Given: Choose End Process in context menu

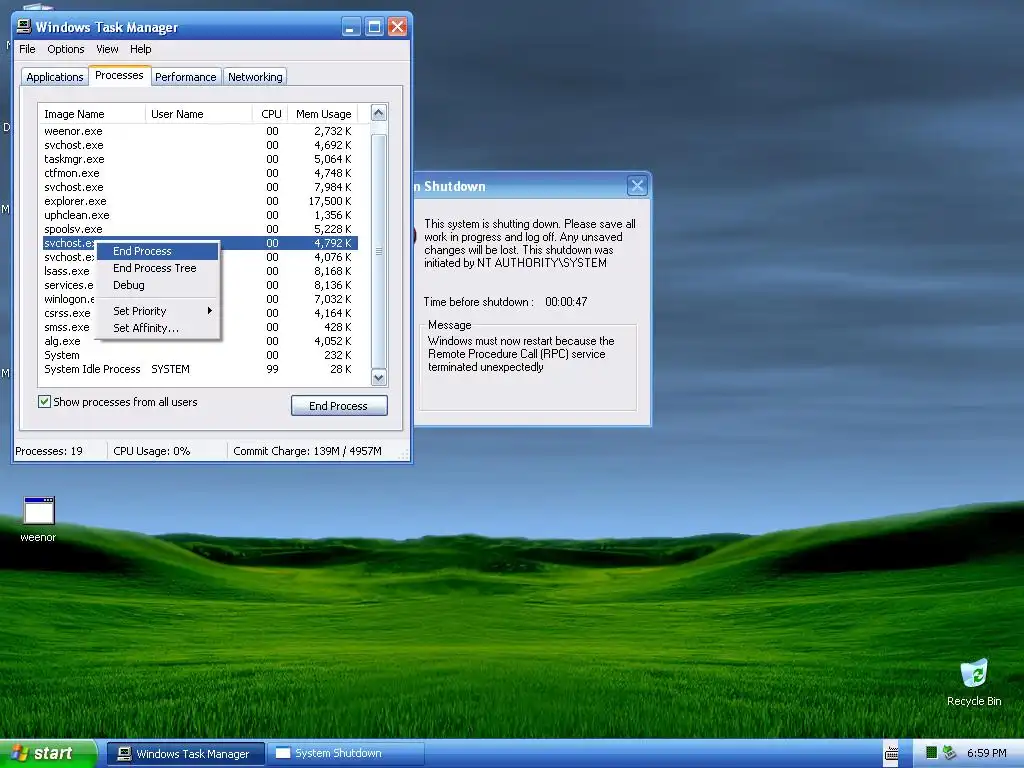Looking at the screenshot, I should pos(157,251).
